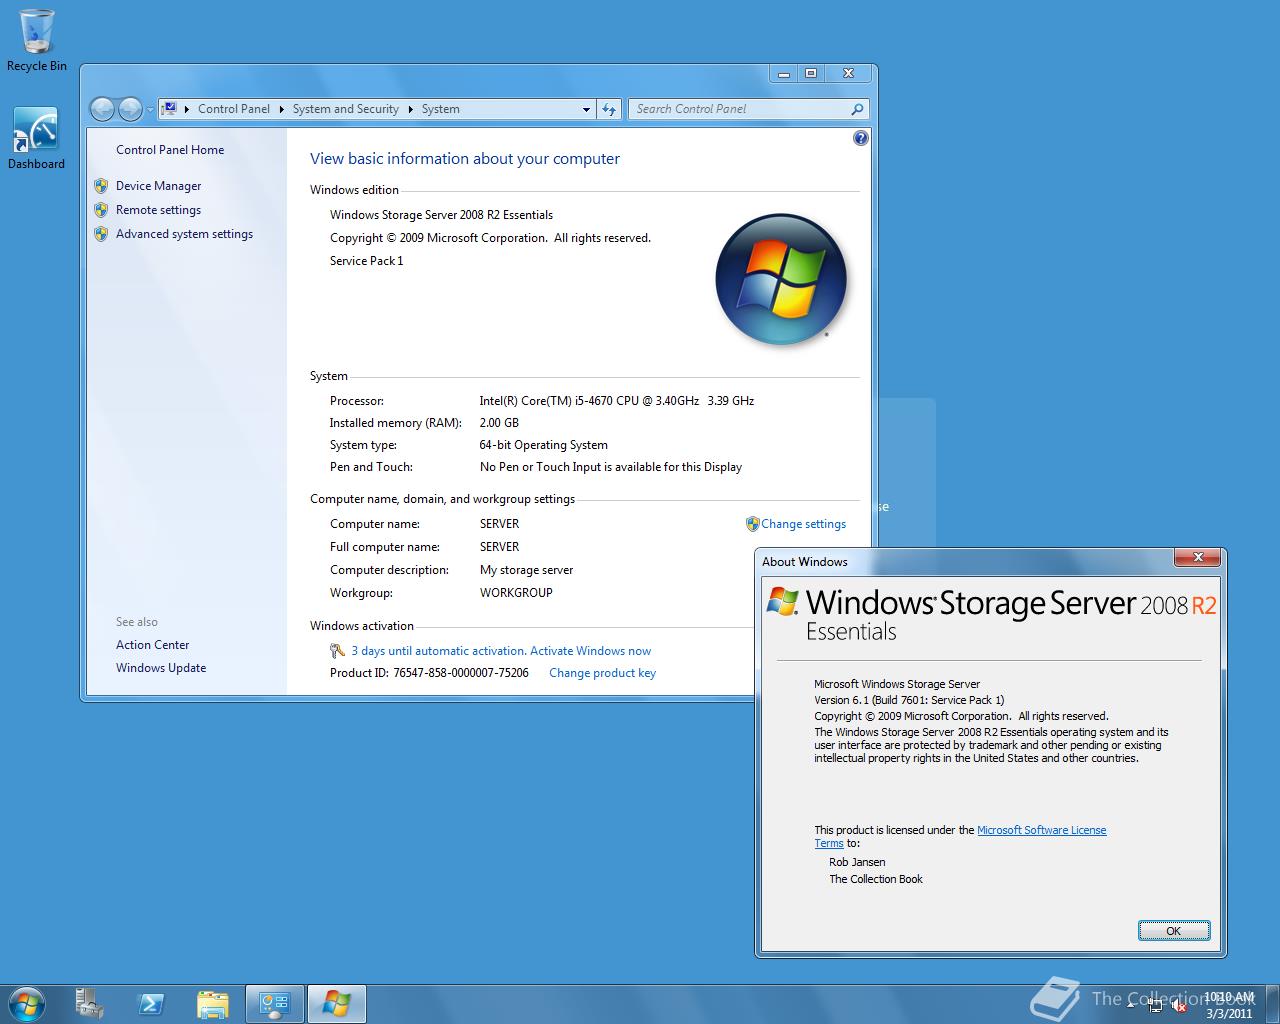Viewport: 1280px width, 1024px height.
Task: Click the 'My storage server' description text
Action: click(x=526, y=570)
